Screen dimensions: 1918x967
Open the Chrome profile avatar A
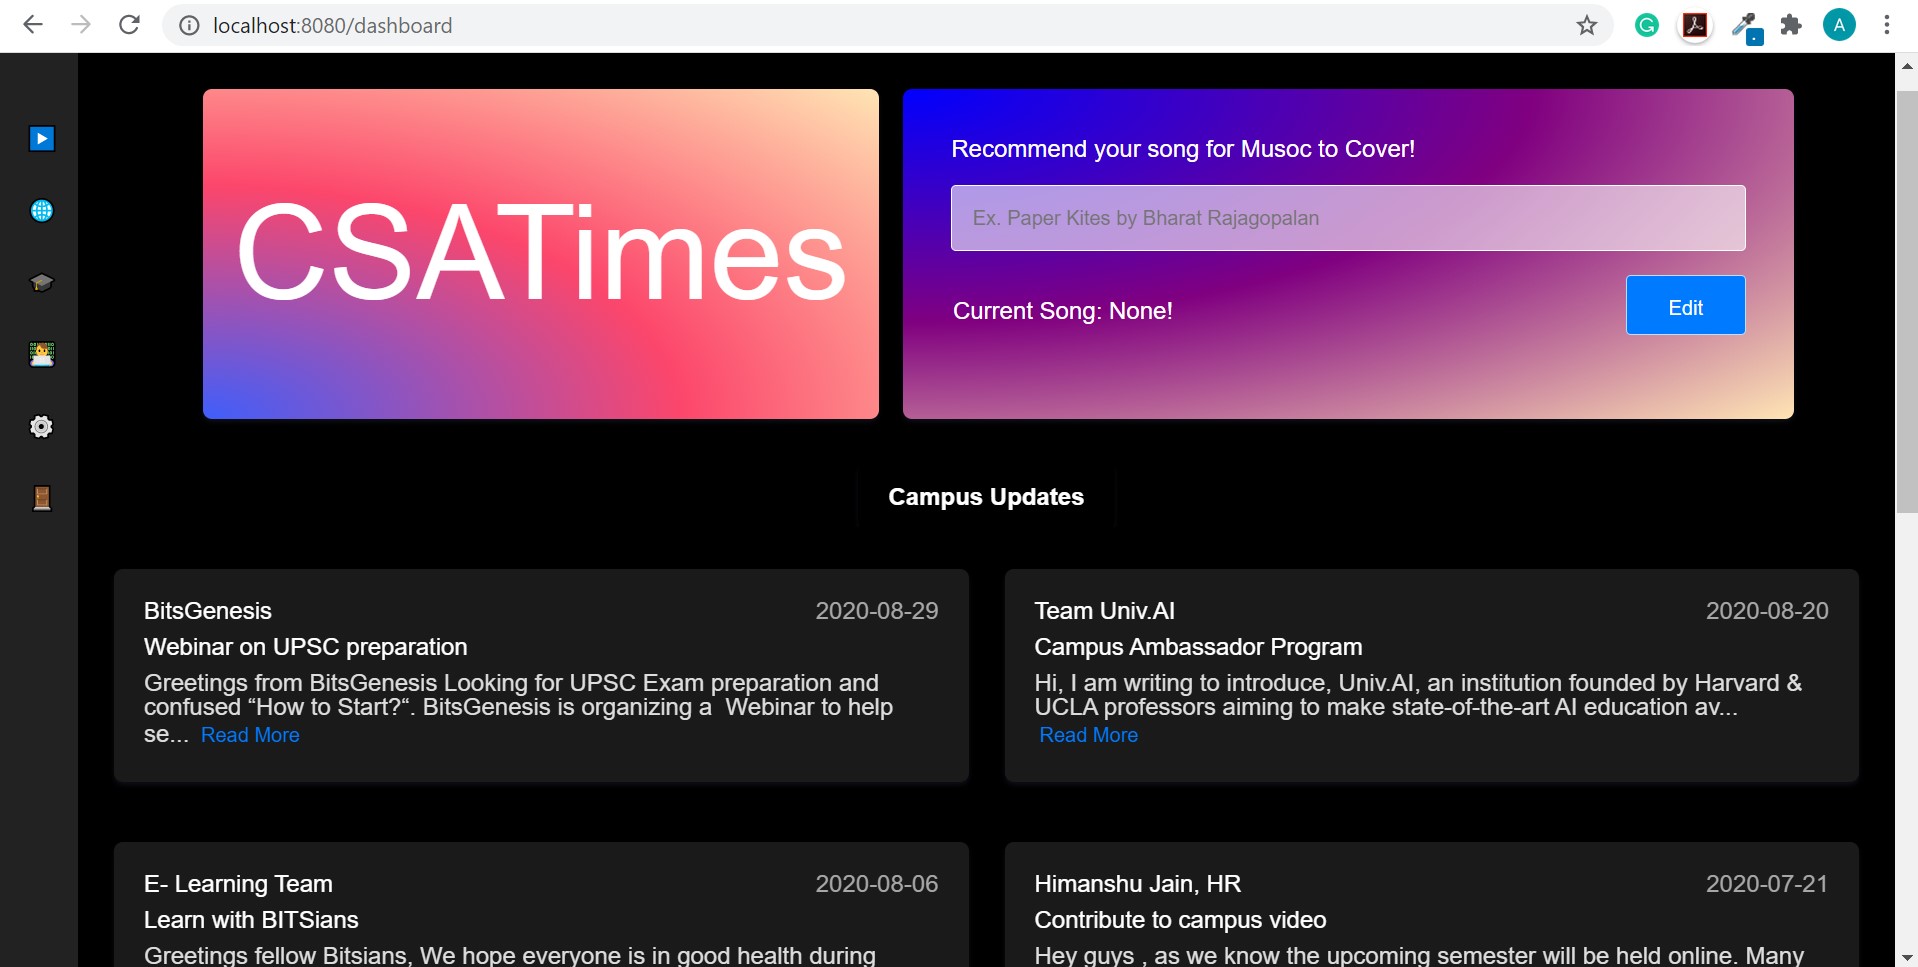[1838, 25]
